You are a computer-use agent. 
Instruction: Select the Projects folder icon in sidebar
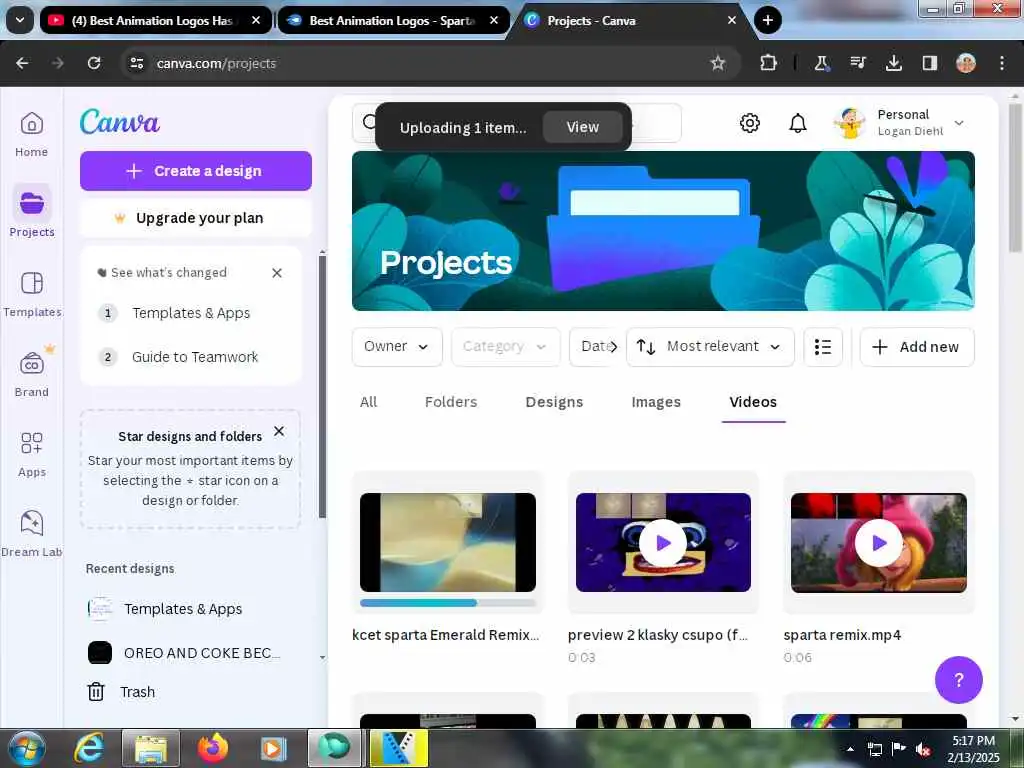pyautogui.click(x=31, y=203)
